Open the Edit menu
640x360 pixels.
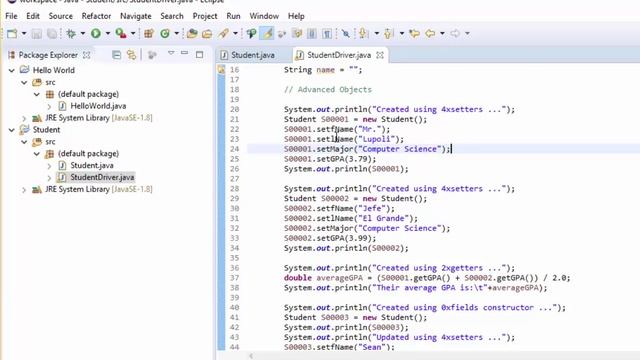(x=33, y=16)
